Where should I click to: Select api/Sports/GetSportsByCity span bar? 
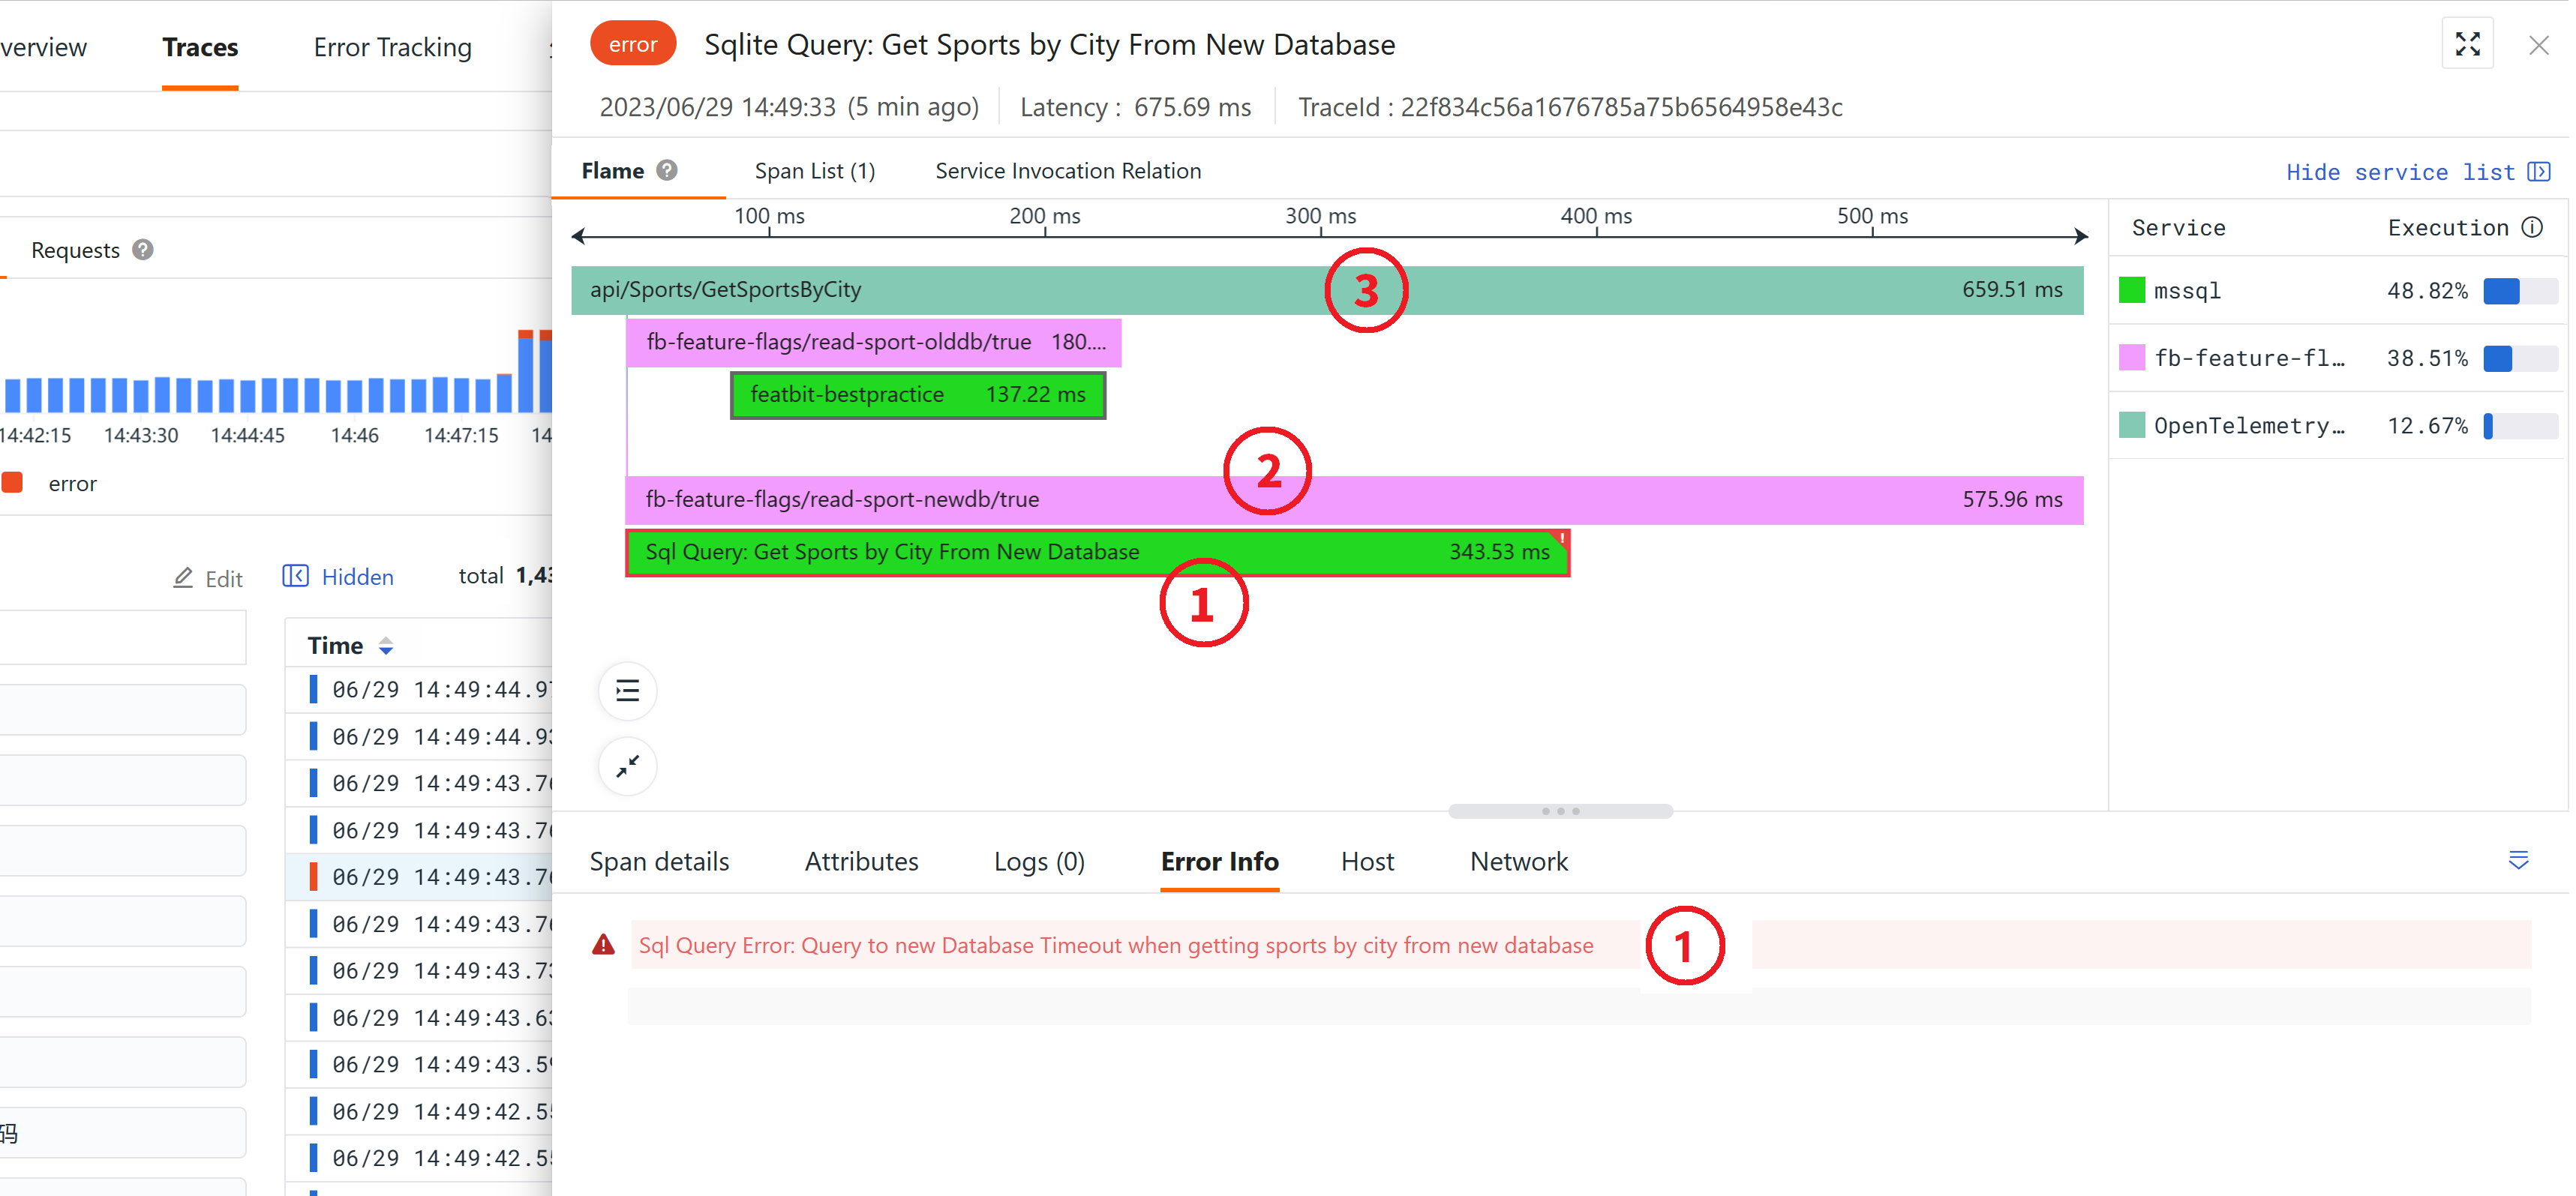tap(1327, 290)
